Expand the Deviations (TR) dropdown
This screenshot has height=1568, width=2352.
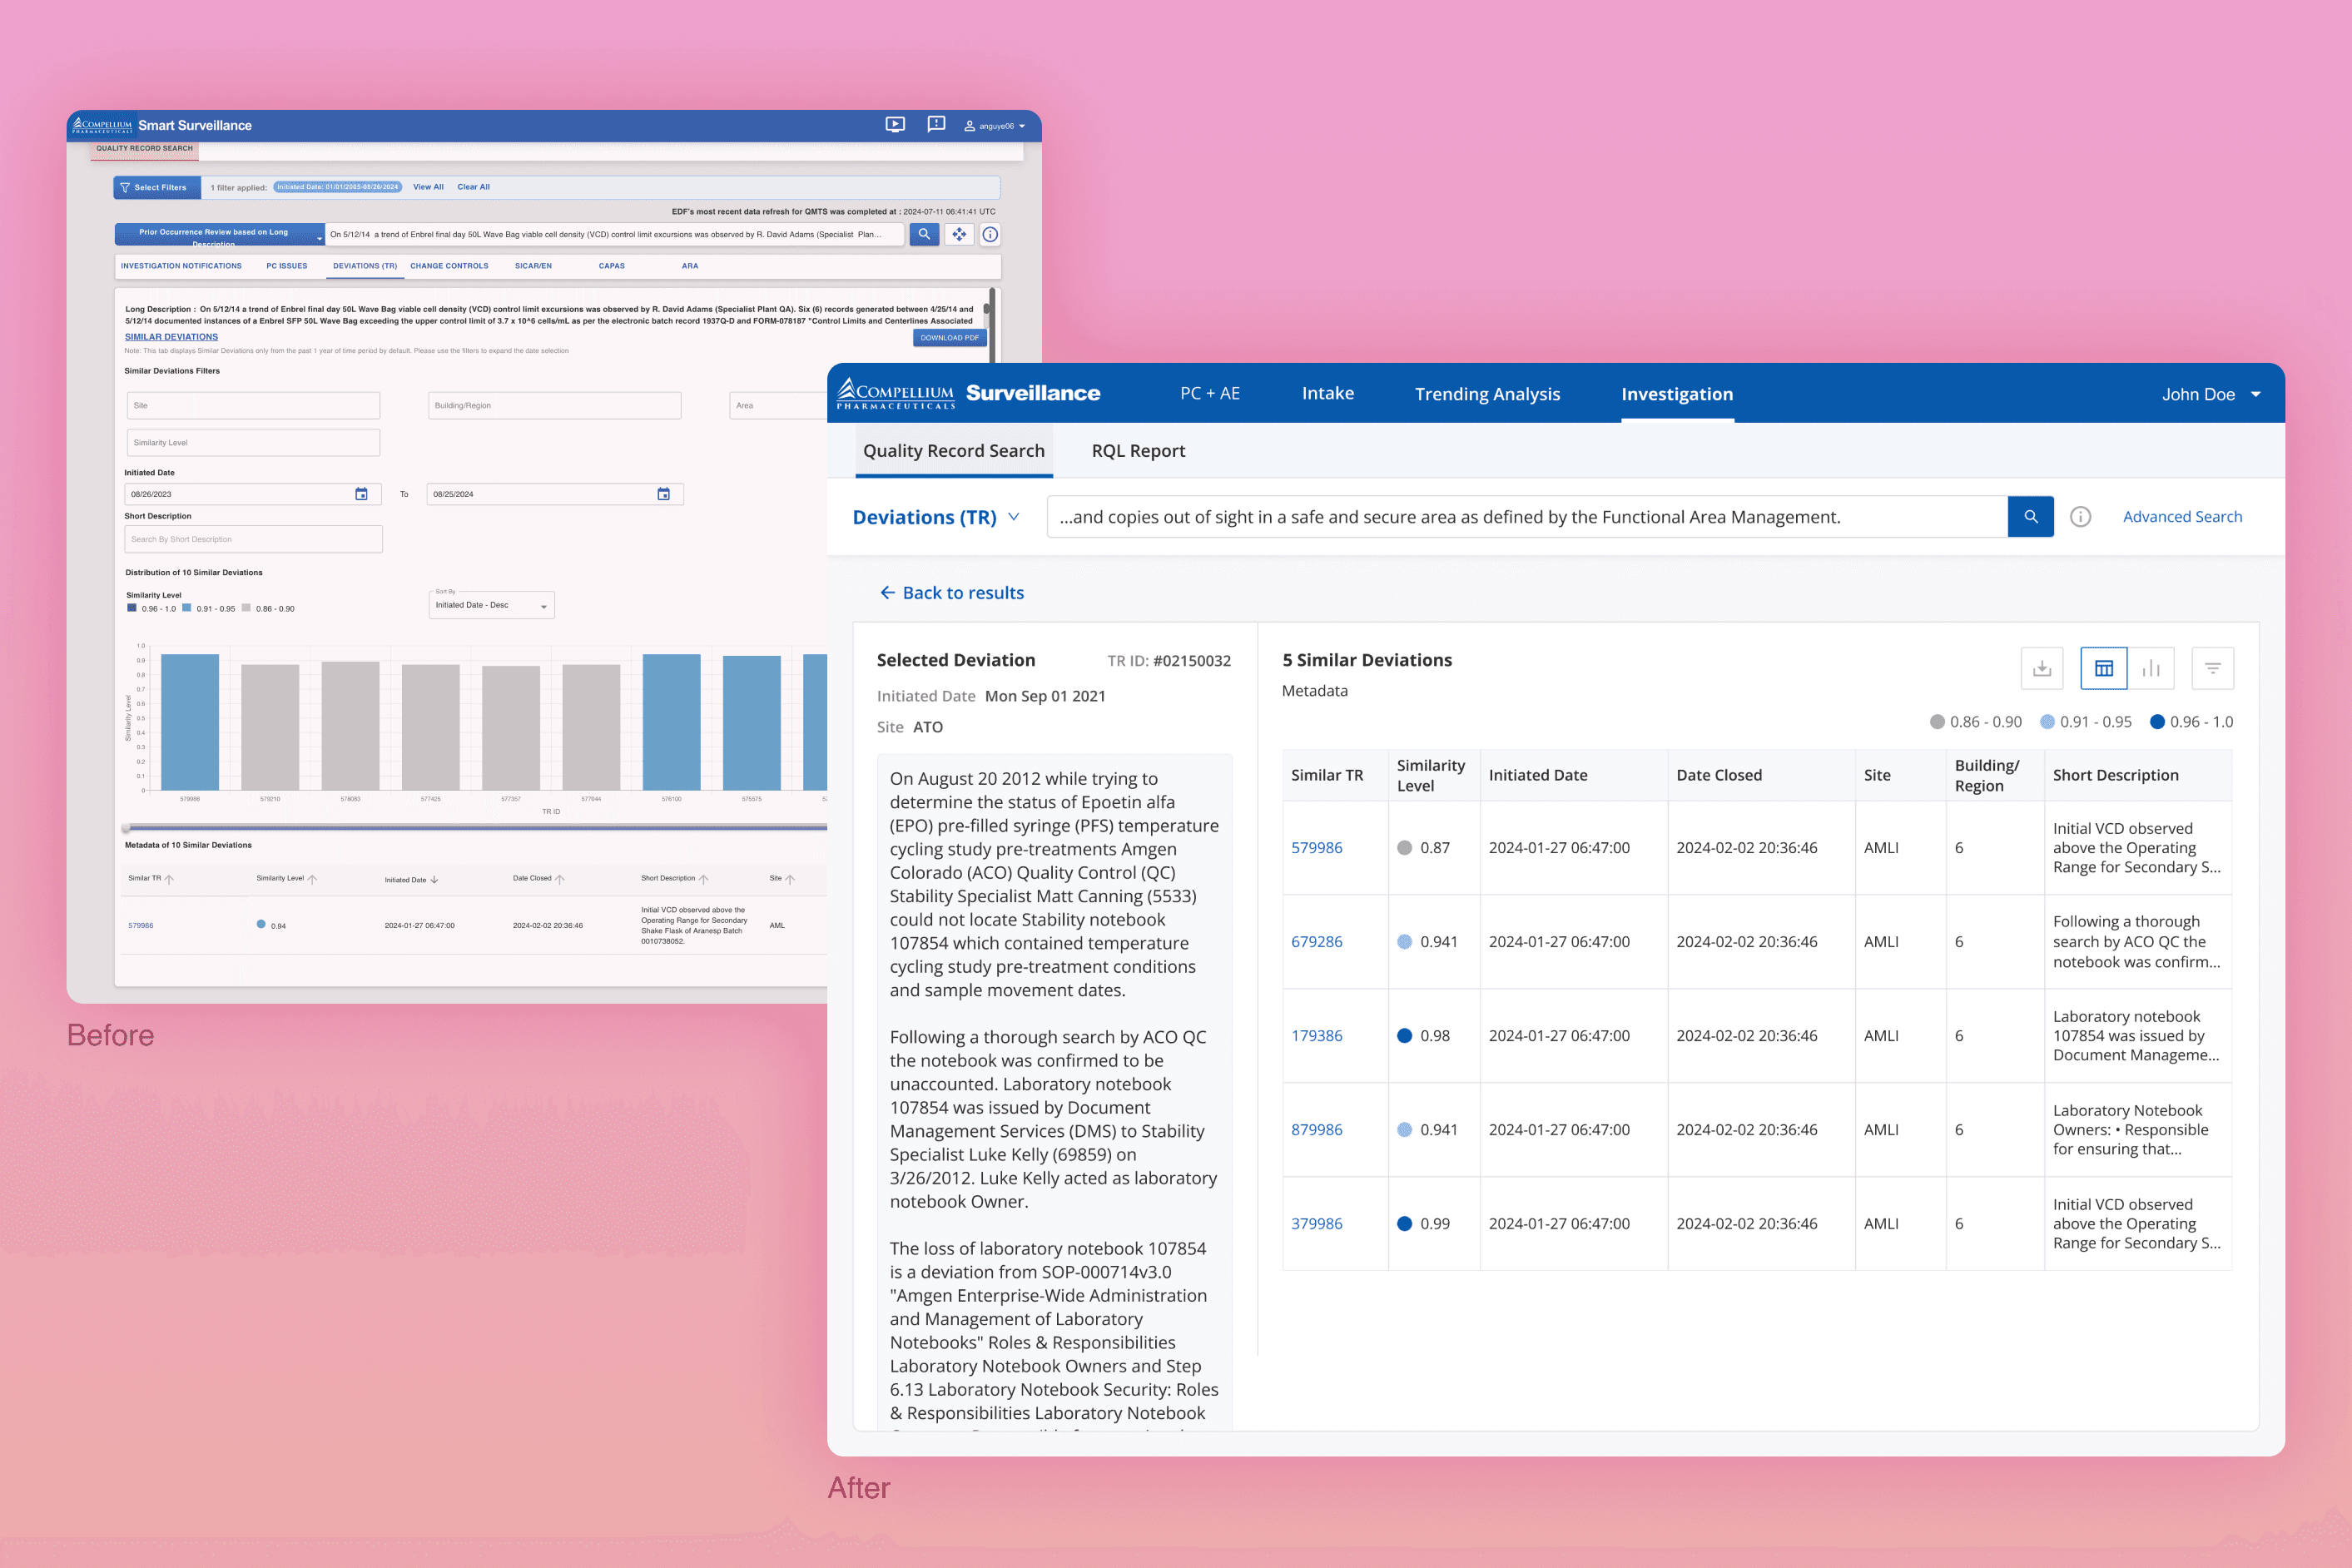[x=936, y=517]
